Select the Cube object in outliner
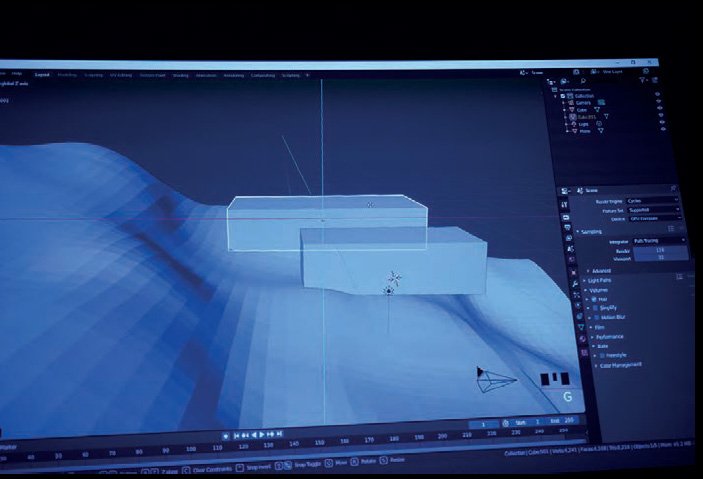Viewport: 703px width, 479px height. [x=581, y=110]
